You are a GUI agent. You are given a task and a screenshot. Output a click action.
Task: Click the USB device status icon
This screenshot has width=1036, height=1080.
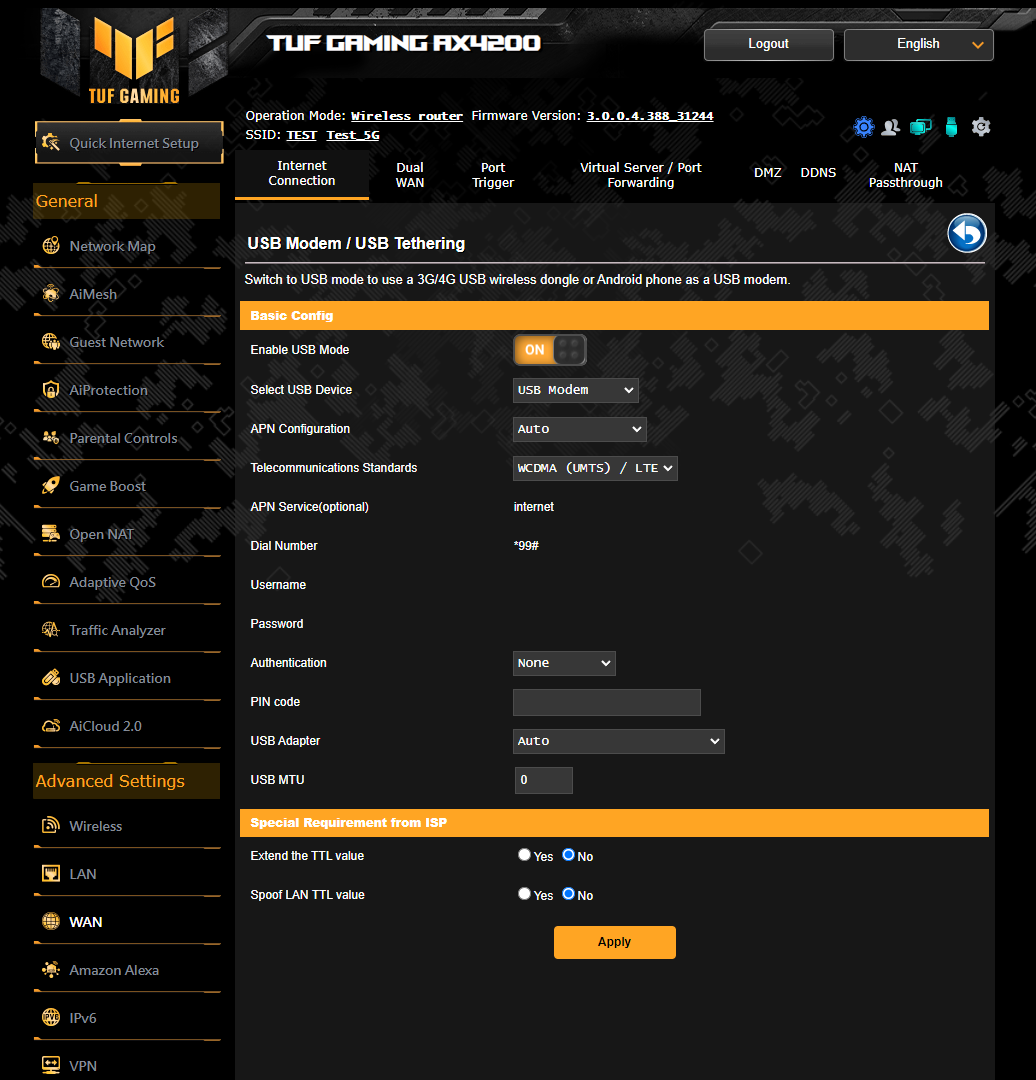(x=951, y=127)
